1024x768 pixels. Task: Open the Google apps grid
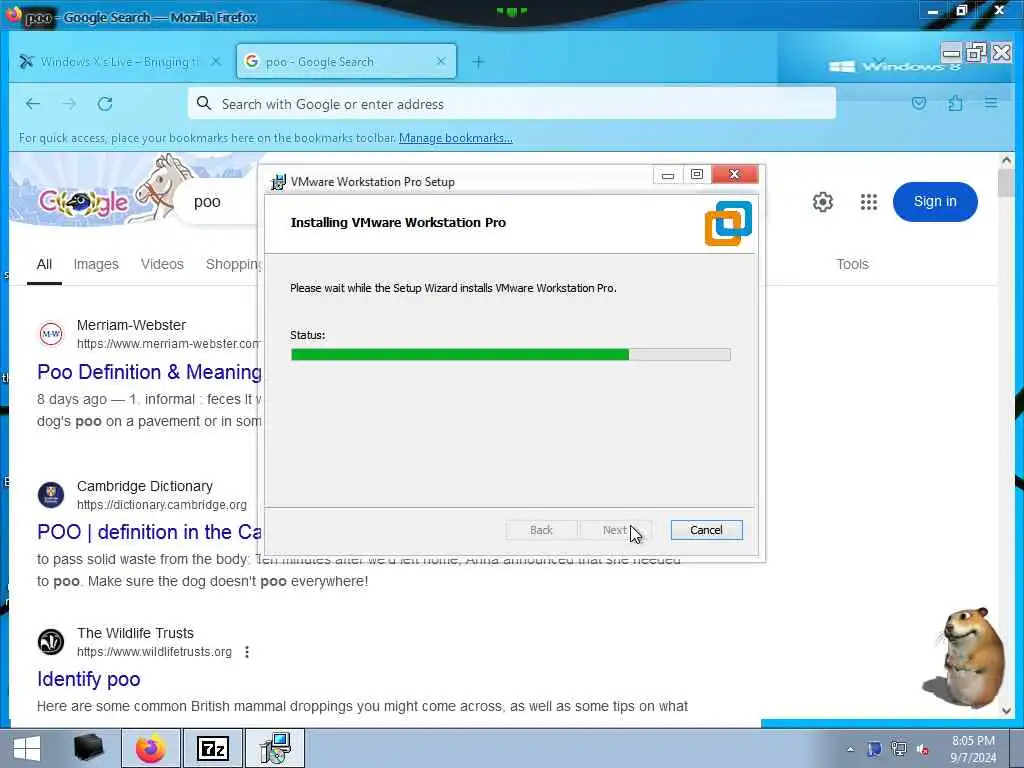869,202
